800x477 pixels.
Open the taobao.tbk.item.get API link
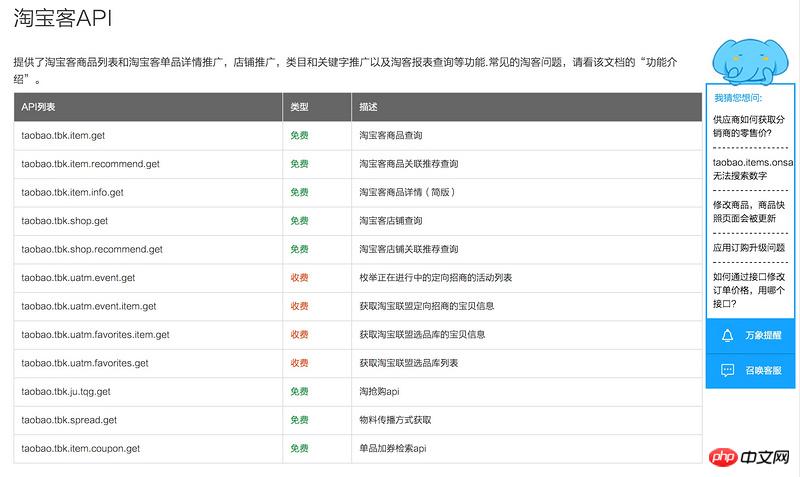point(63,136)
